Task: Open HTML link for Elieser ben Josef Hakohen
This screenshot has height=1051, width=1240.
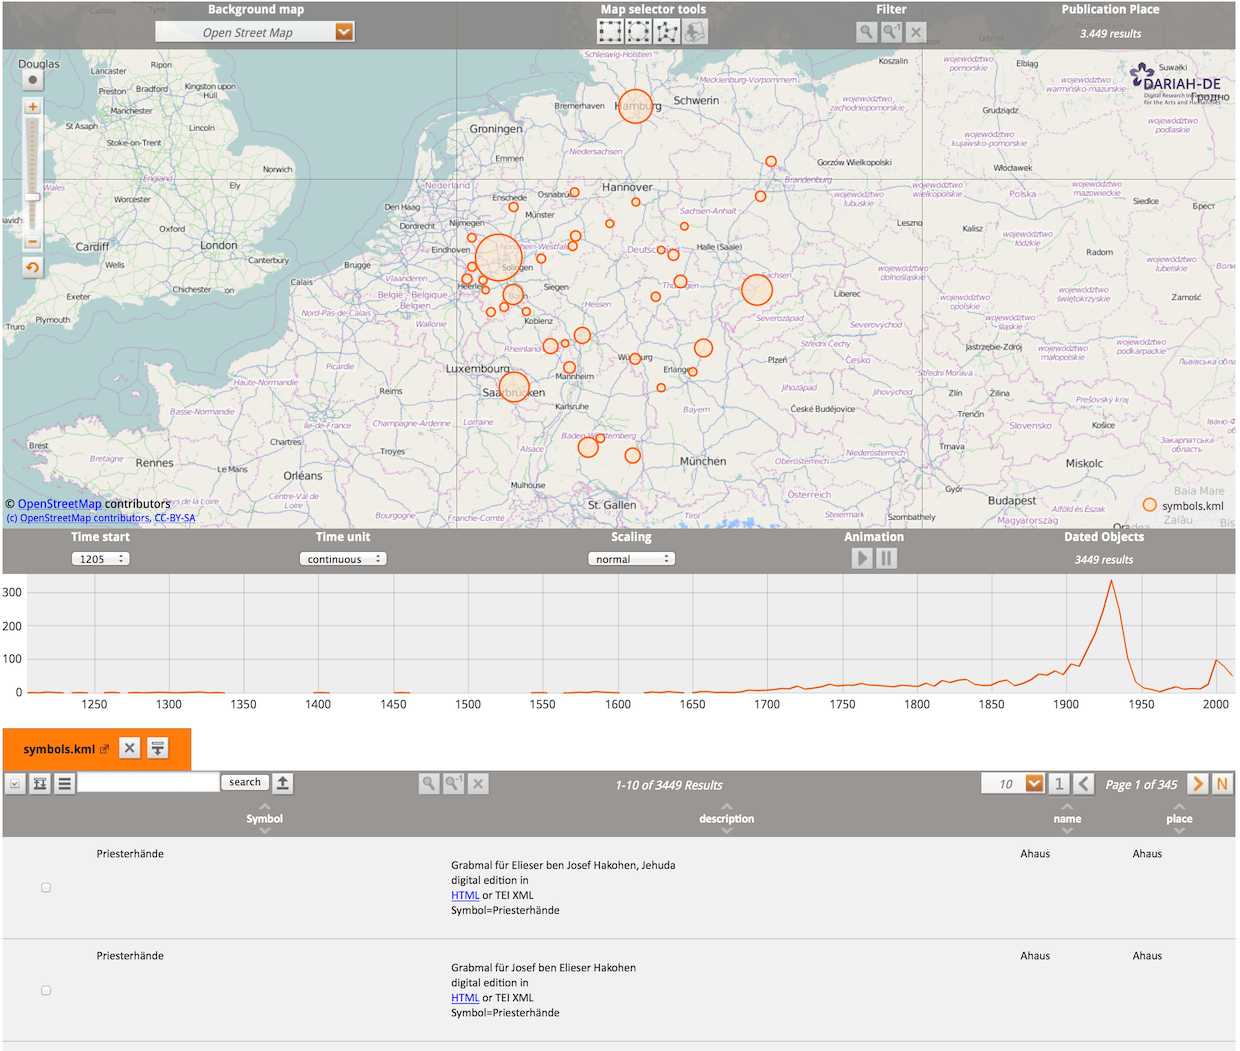Action: tap(465, 895)
